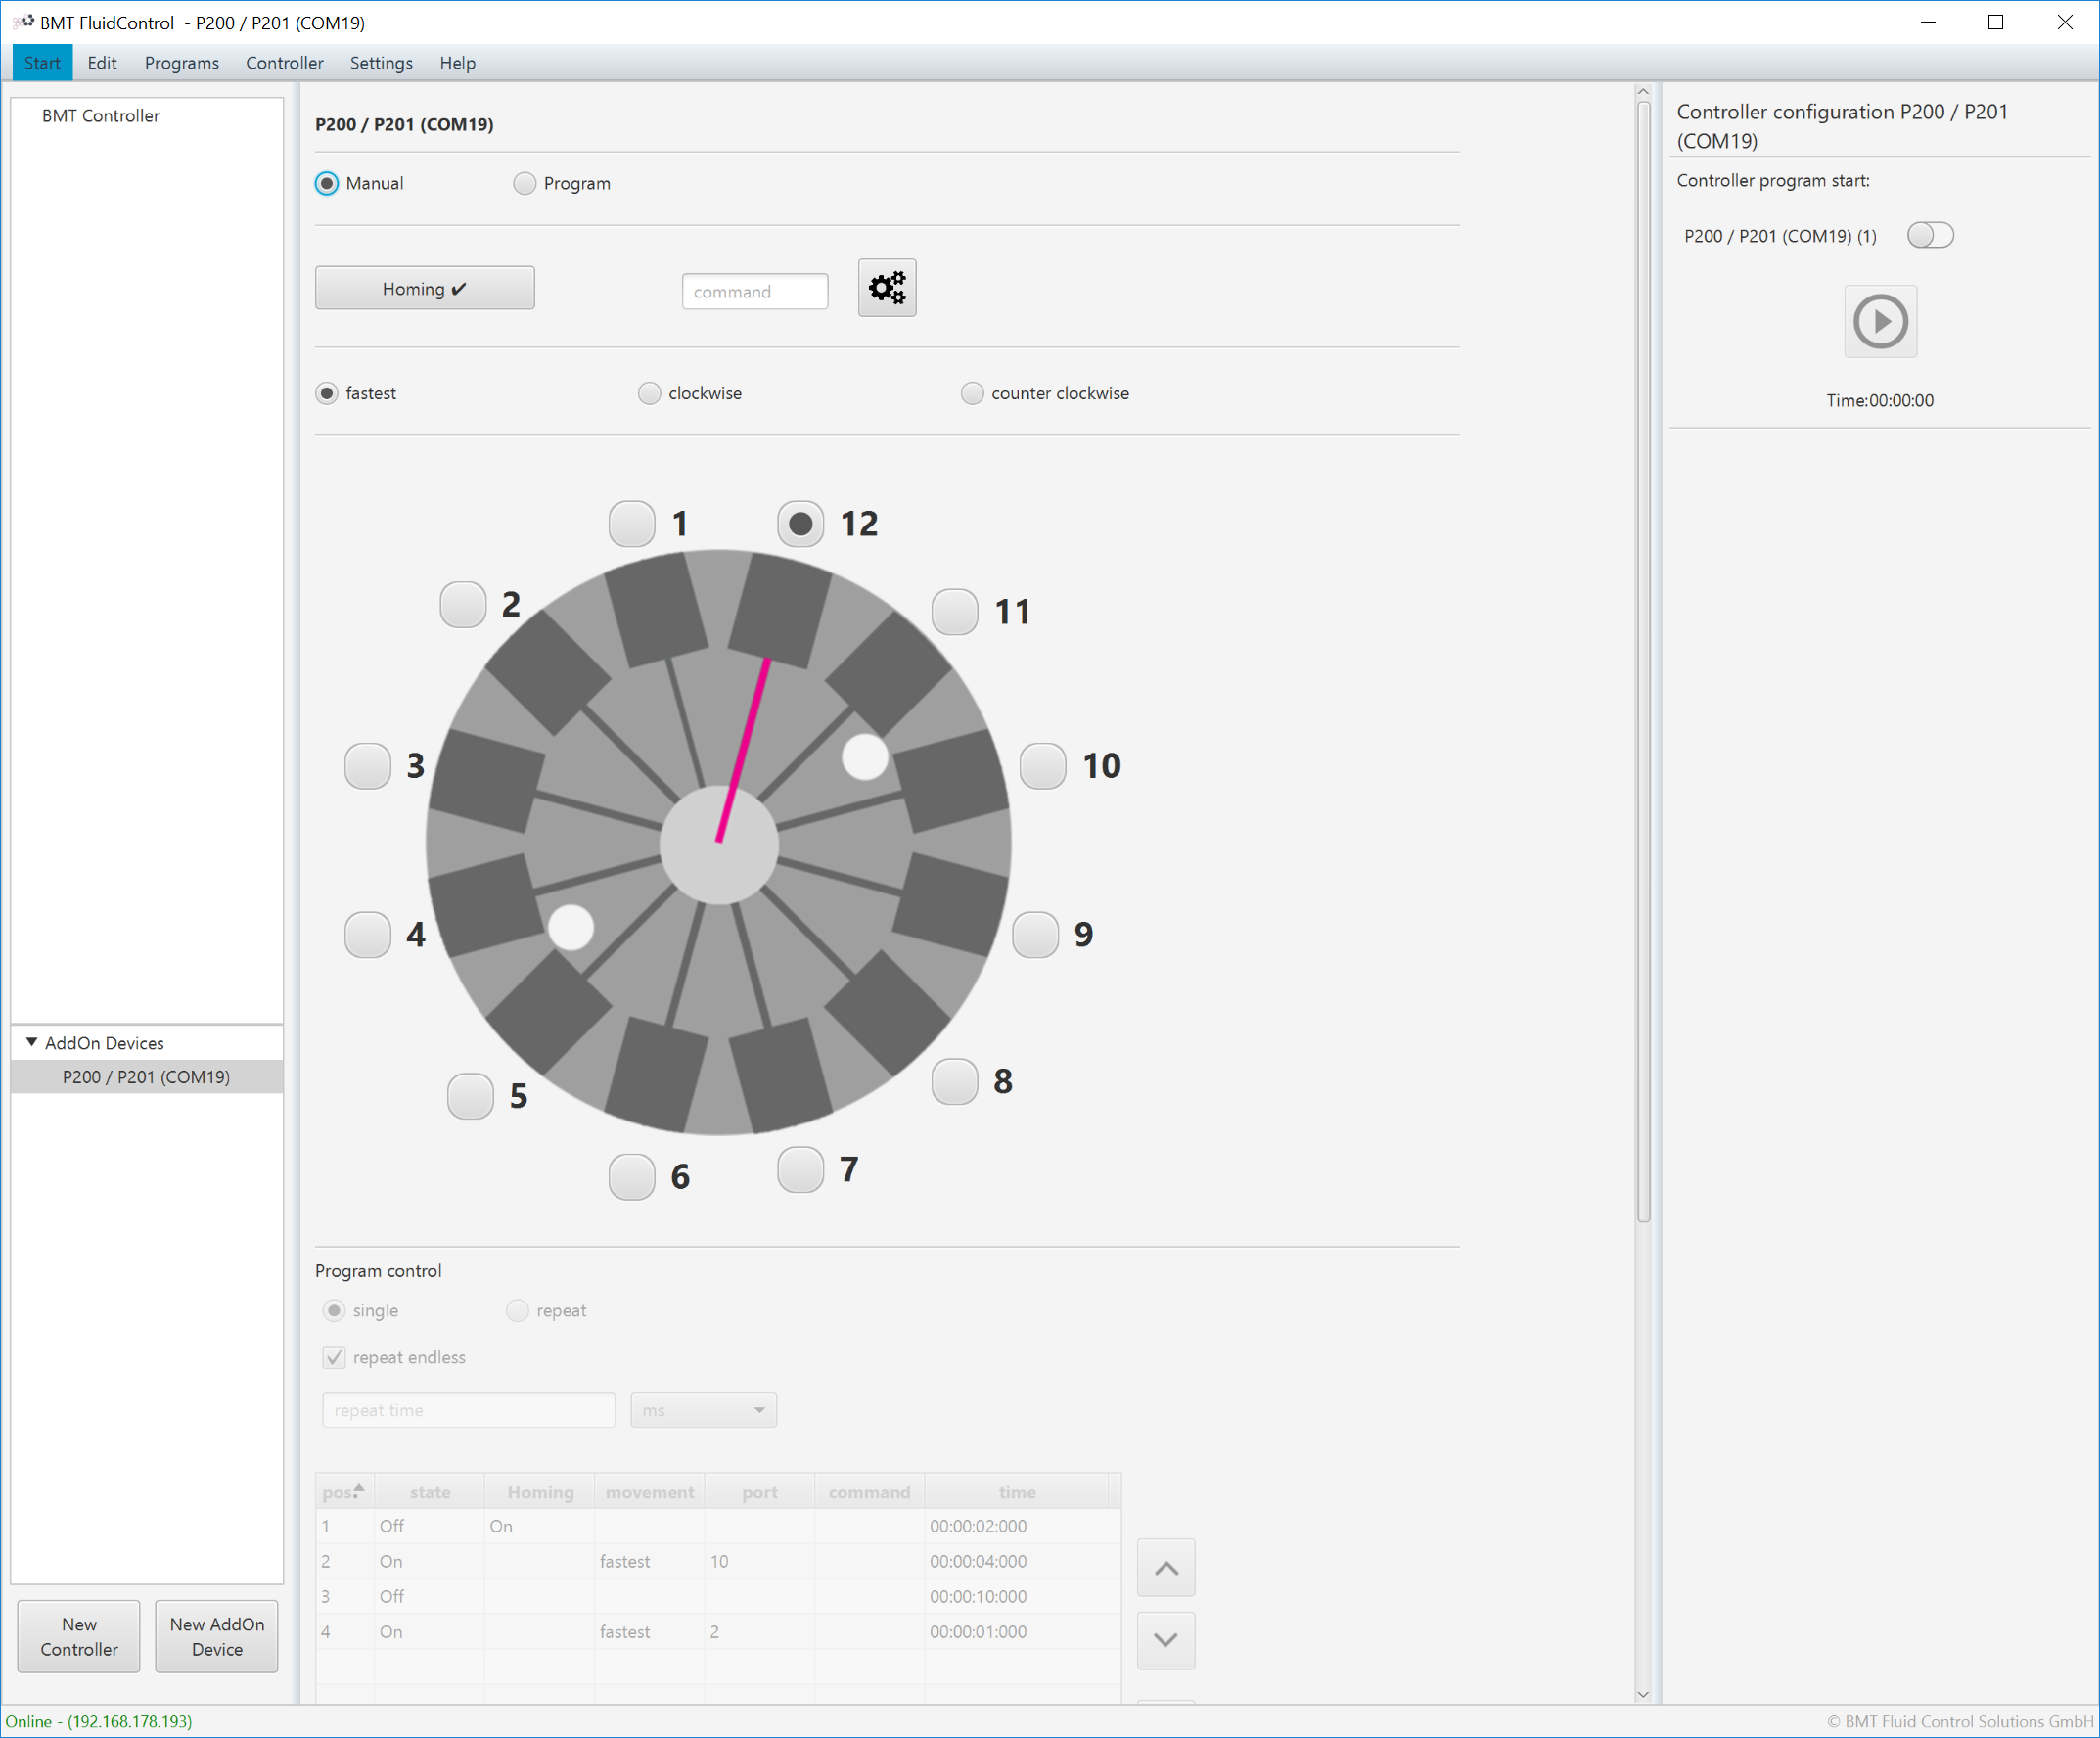This screenshot has height=1738, width=2100.
Task: Open the Edit menu
Action: coord(102,63)
